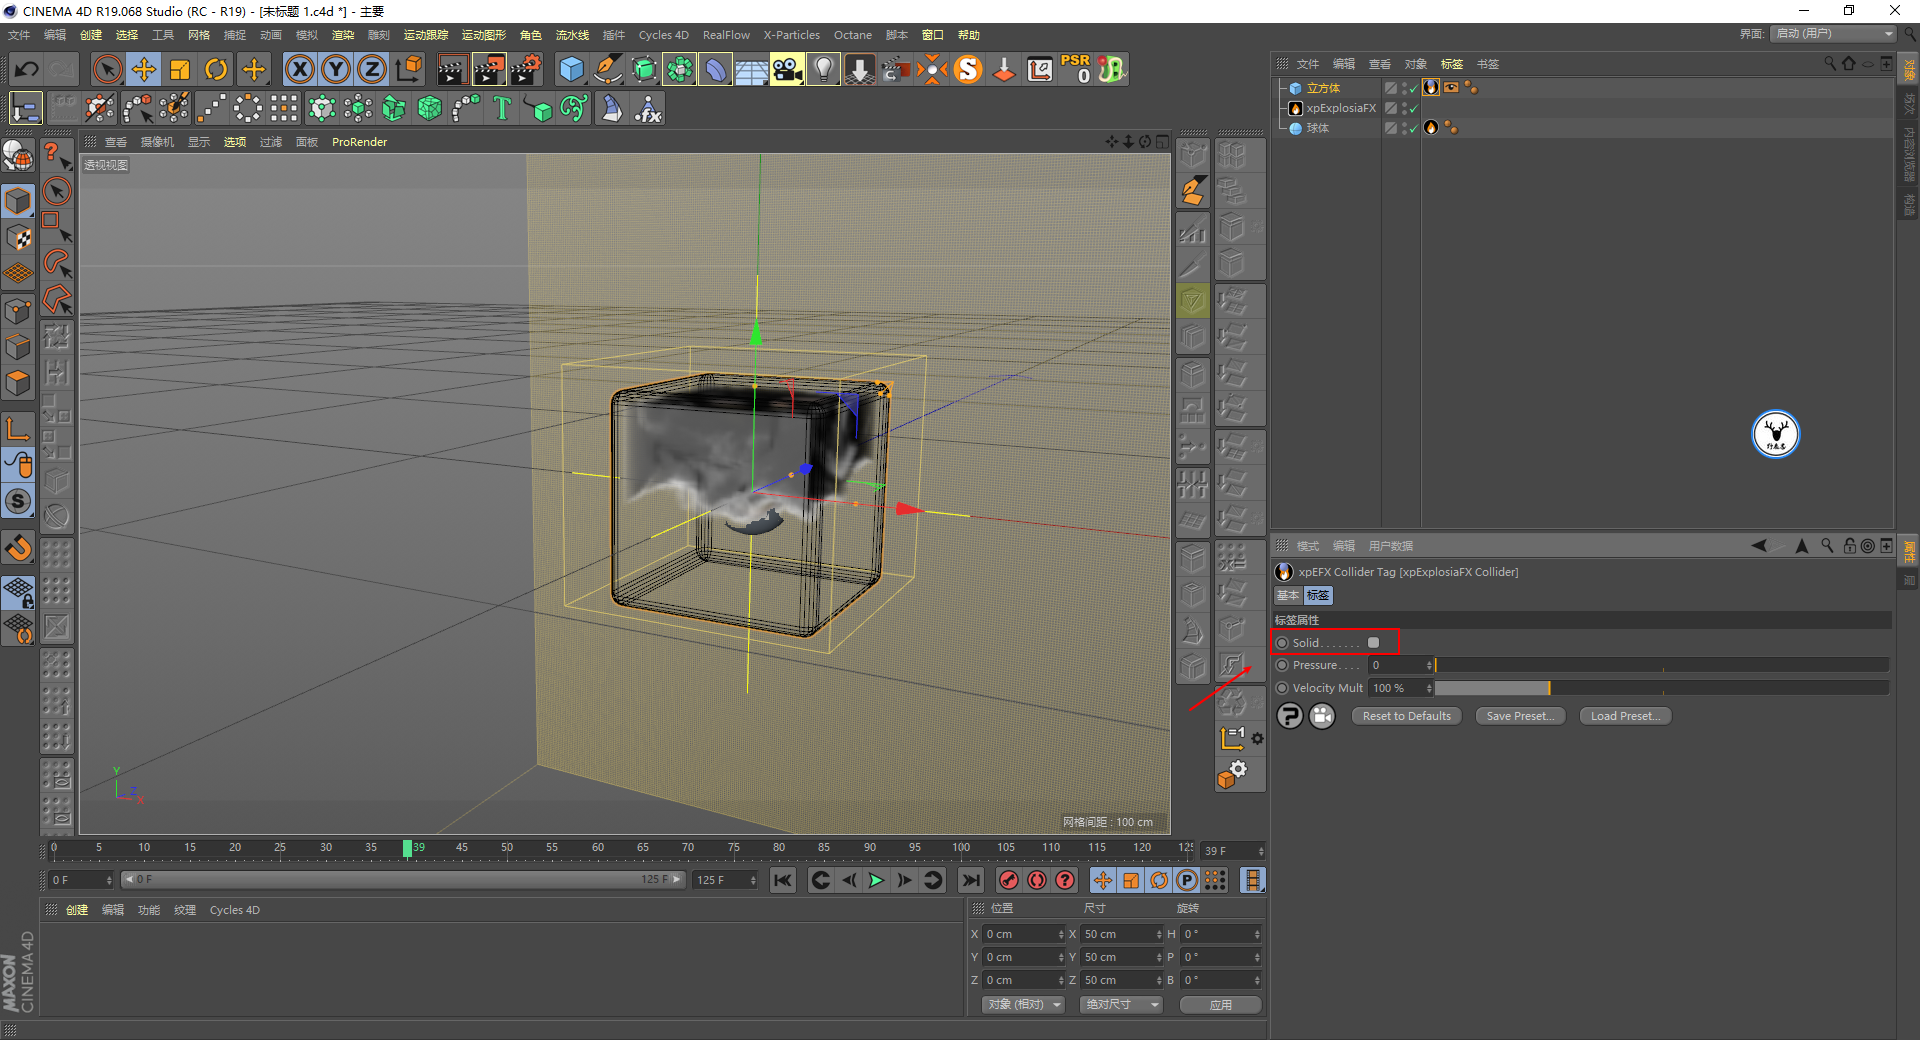Pick the Live Selection arrow tool

click(107, 69)
